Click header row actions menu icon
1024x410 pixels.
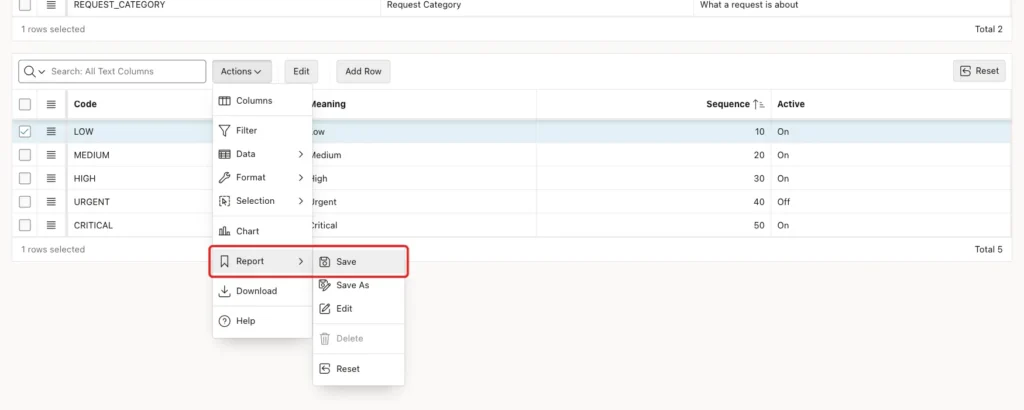(x=52, y=104)
